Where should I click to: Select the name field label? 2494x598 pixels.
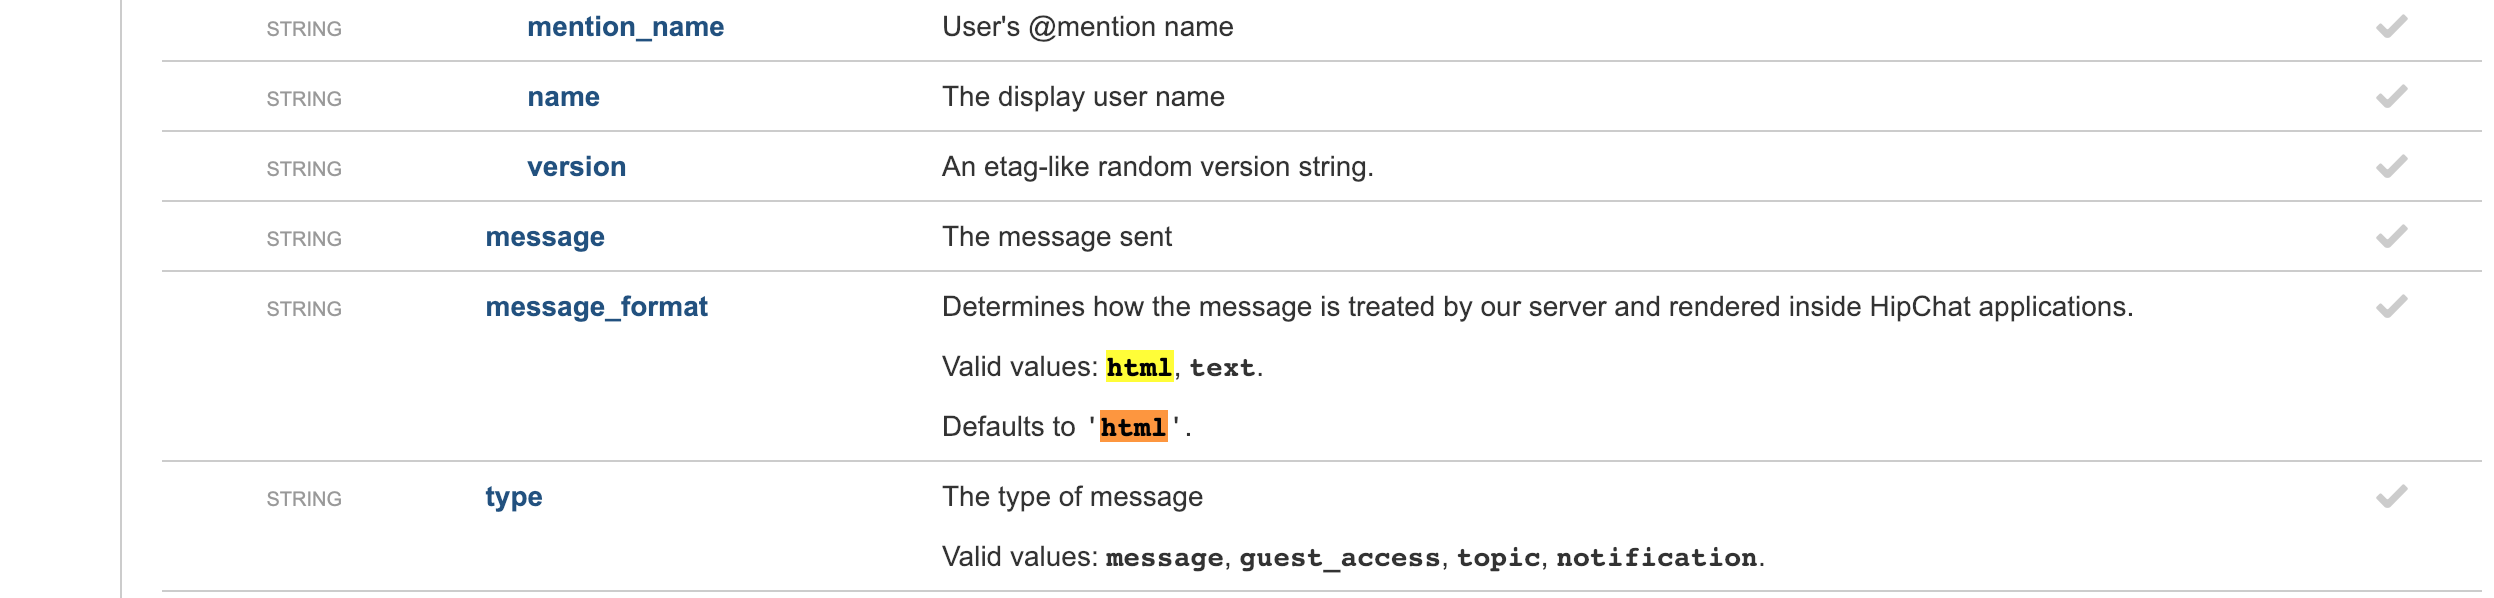pos(563,97)
